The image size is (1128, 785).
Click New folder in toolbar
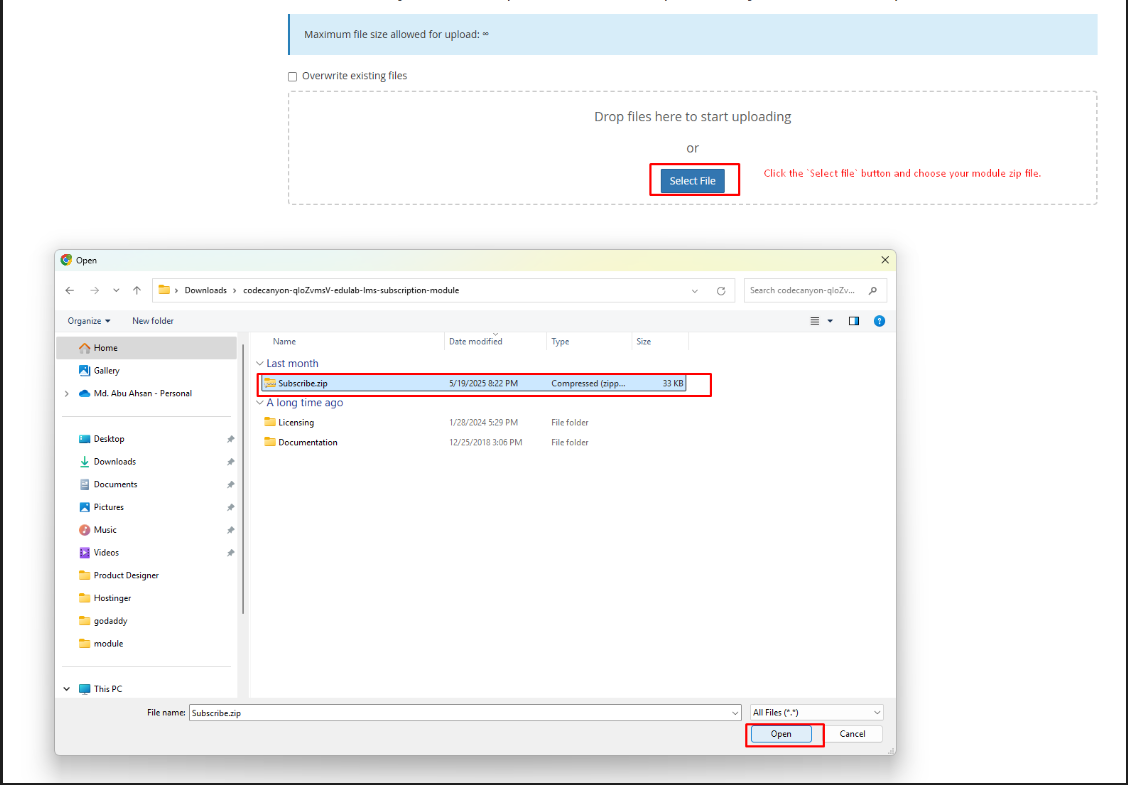click(153, 321)
